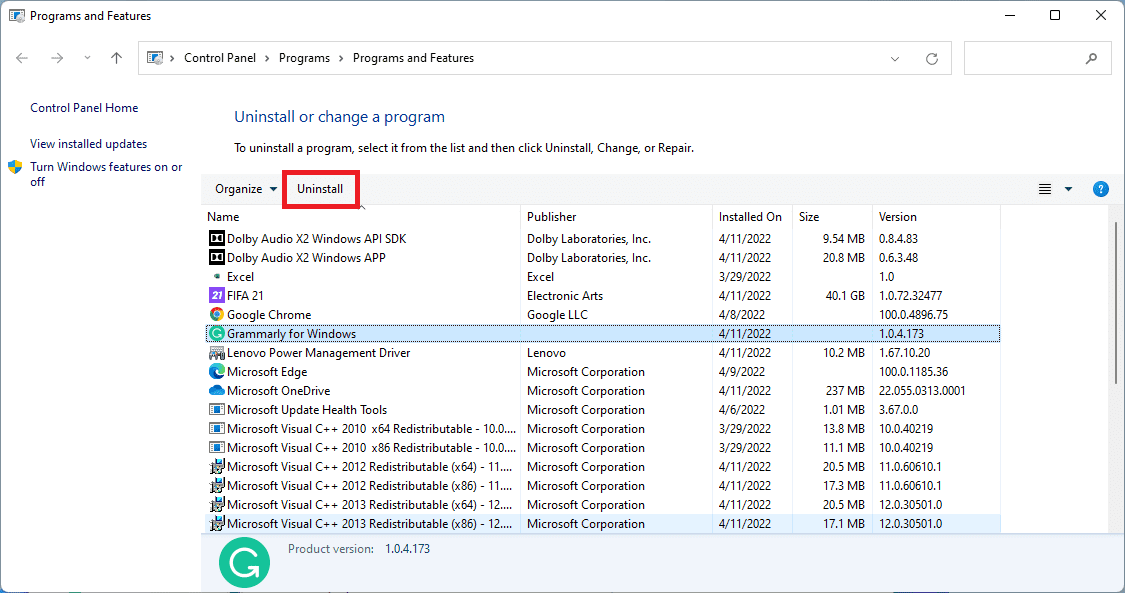Click Programs and Features in the breadcrumb
Screen dimensions: 1125x593
pos(413,58)
